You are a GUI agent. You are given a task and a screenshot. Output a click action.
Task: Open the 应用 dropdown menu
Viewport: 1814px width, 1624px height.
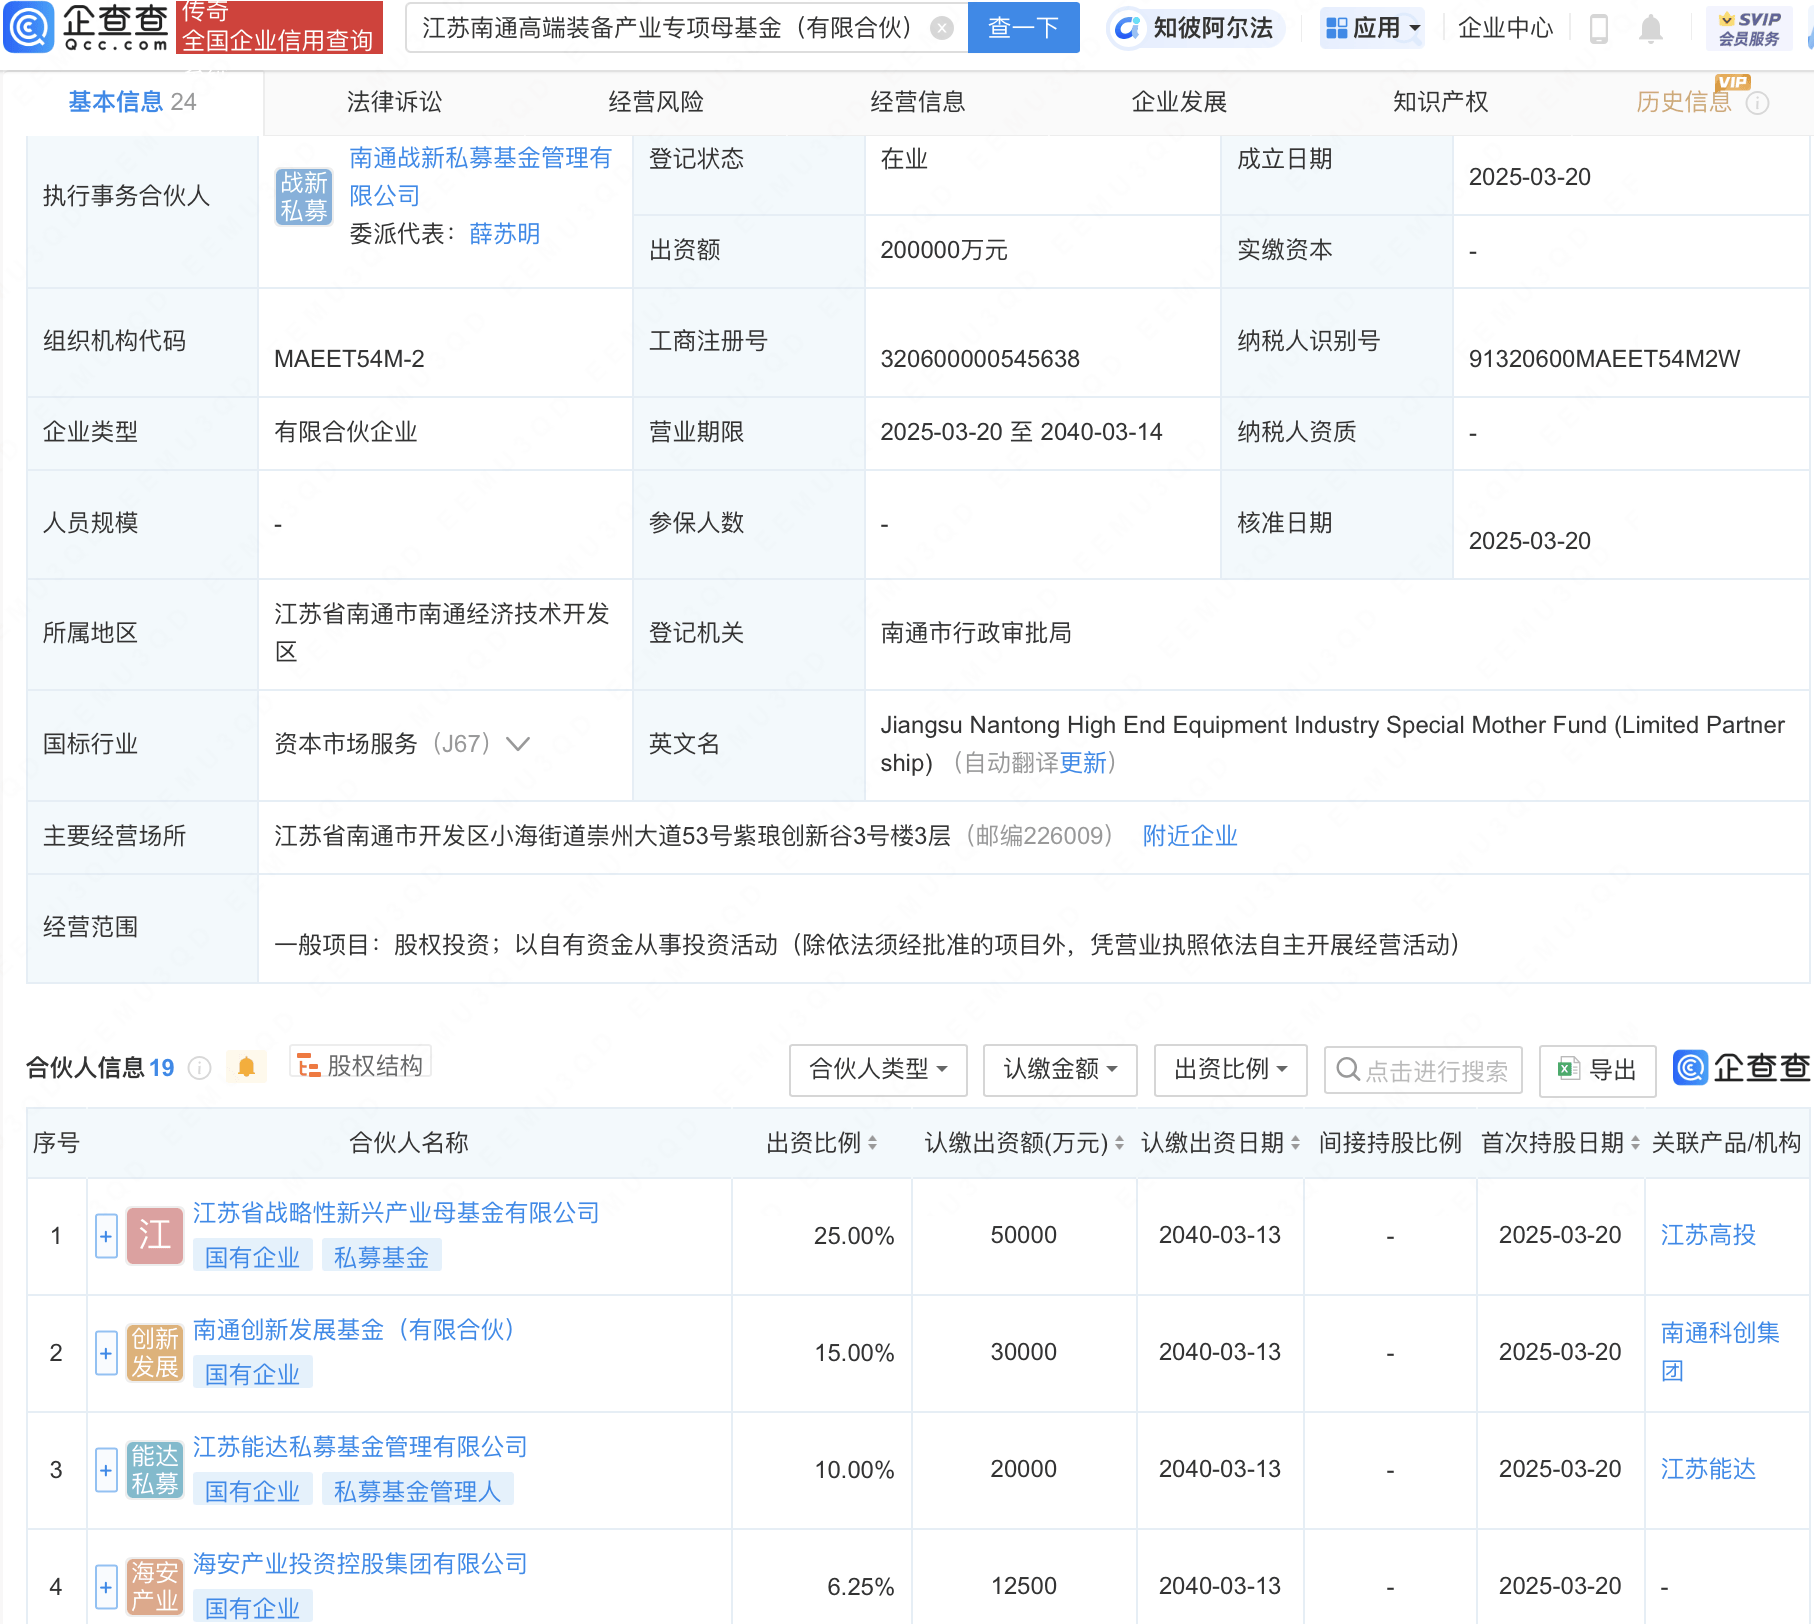(1372, 28)
